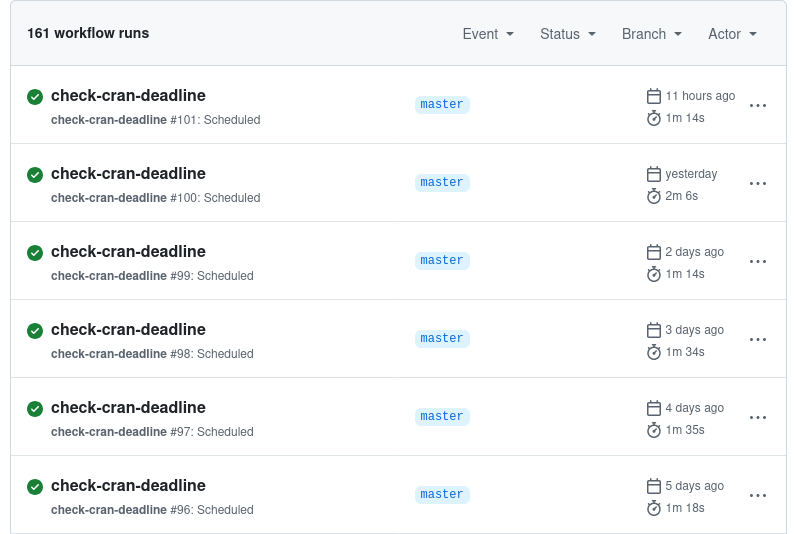The image size is (797, 534).
Task: Click the master branch label on run #100
Action: (x=442, y=183)
